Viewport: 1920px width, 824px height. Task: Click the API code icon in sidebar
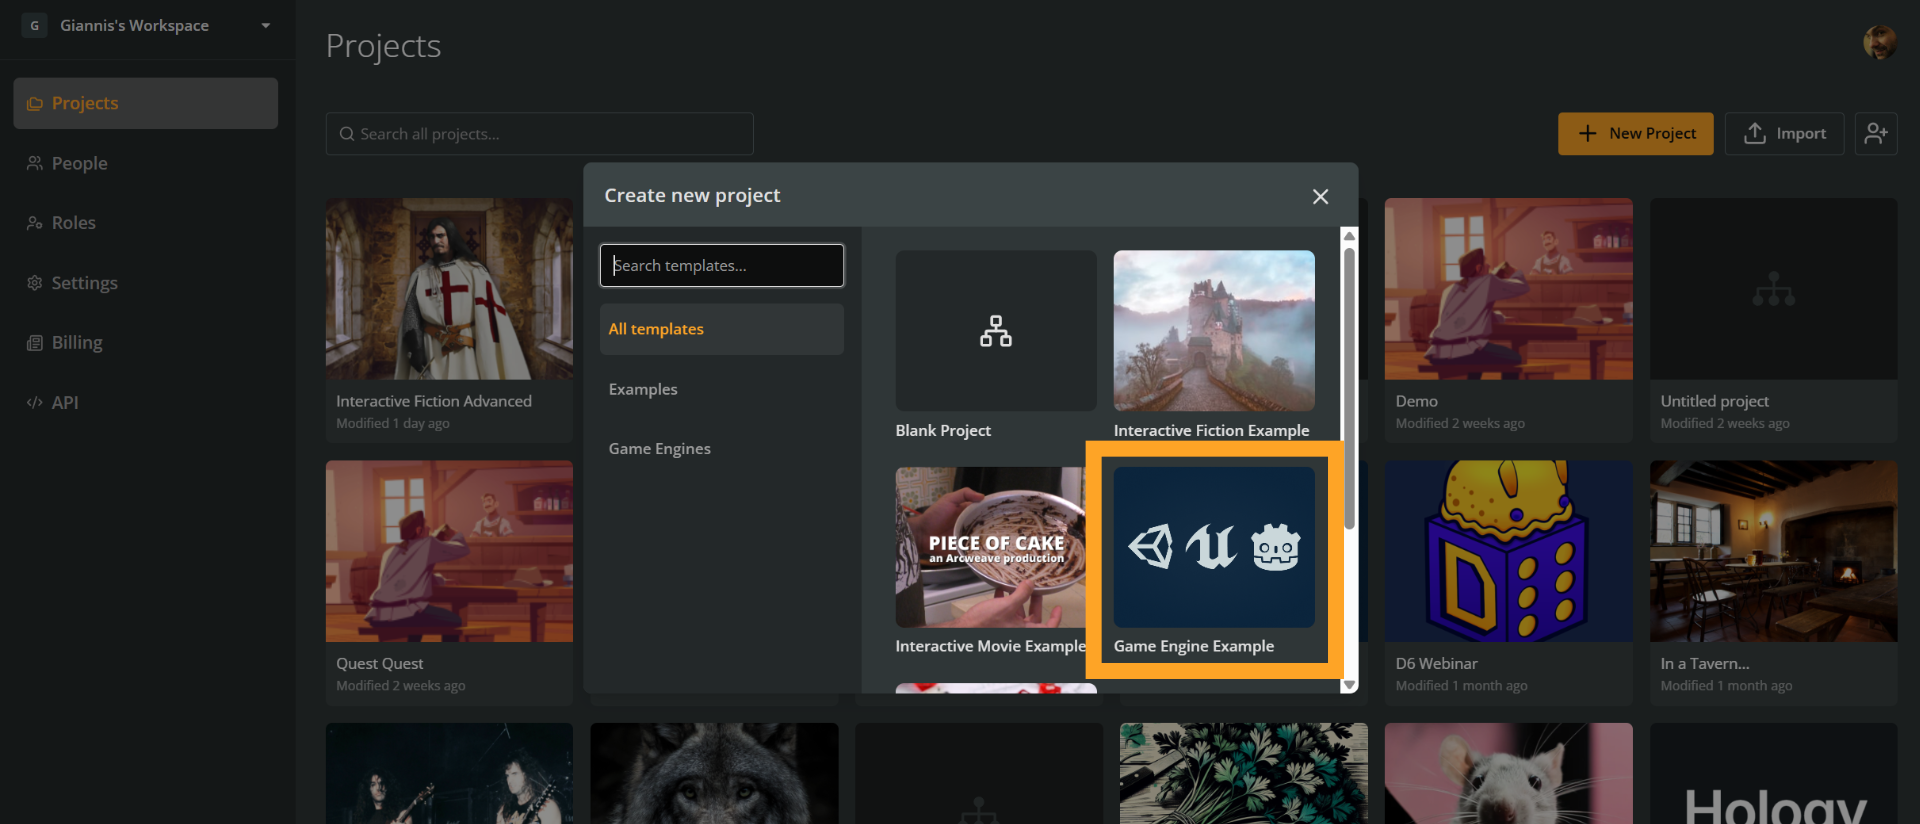(x=35, y=402)
